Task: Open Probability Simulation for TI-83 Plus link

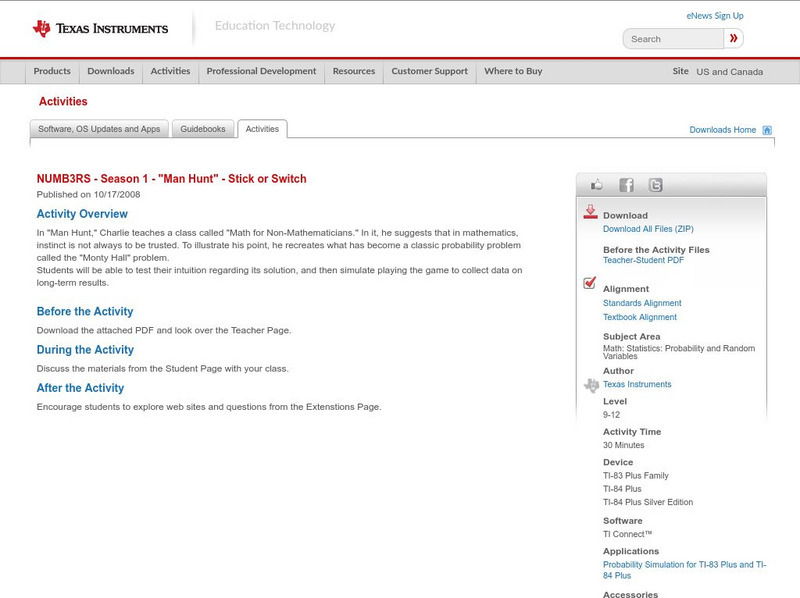Action: [x=684, y=570]
